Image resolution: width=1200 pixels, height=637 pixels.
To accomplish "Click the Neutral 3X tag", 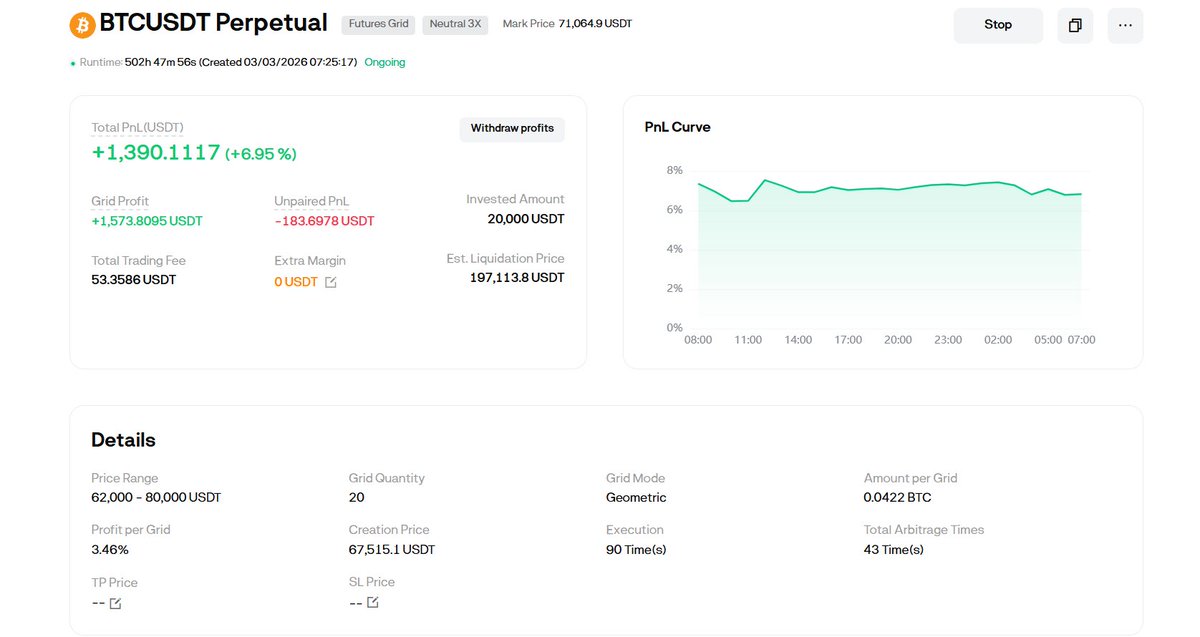I will tap(455, 24).
